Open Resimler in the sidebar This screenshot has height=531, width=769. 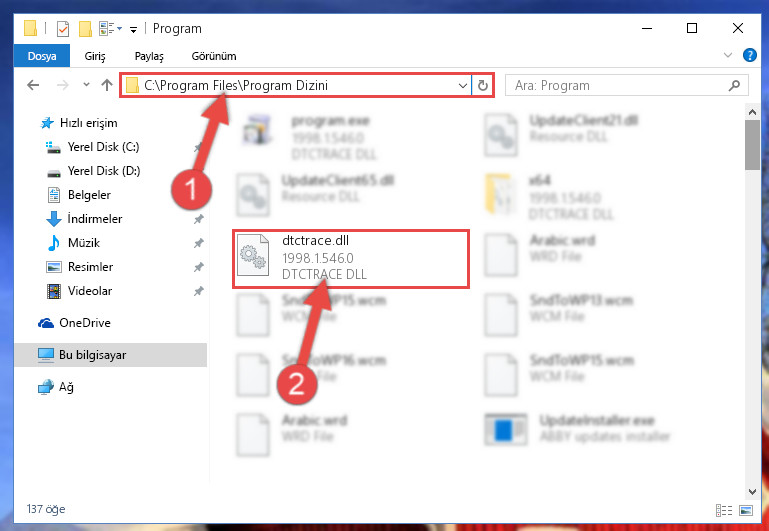point(90,267)
